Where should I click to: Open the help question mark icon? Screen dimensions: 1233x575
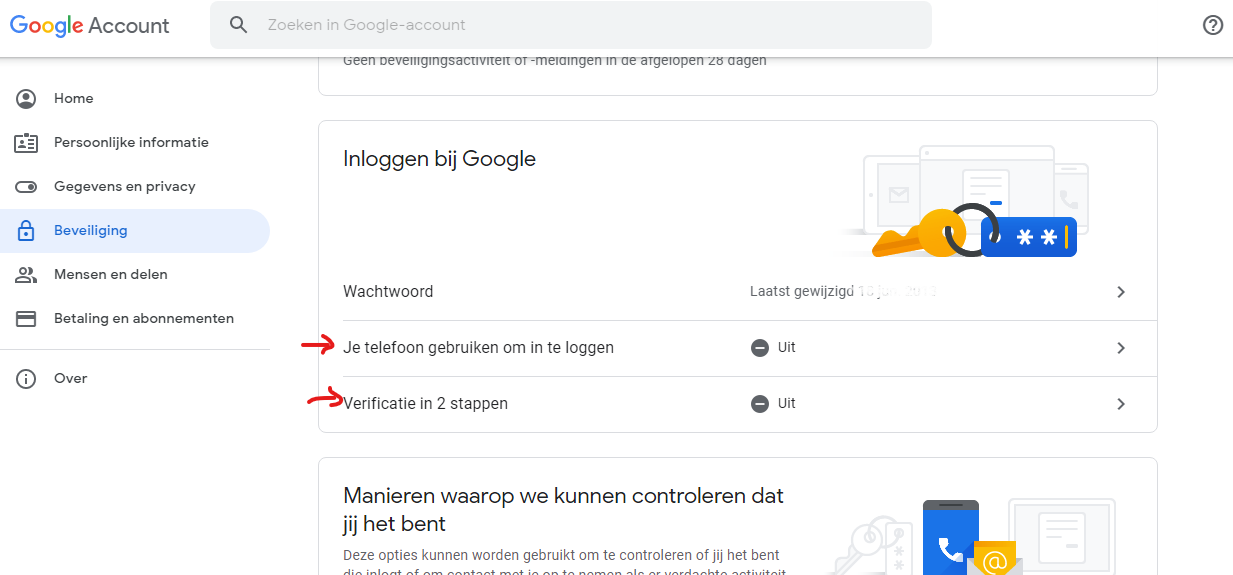(x=1212, y=25)
